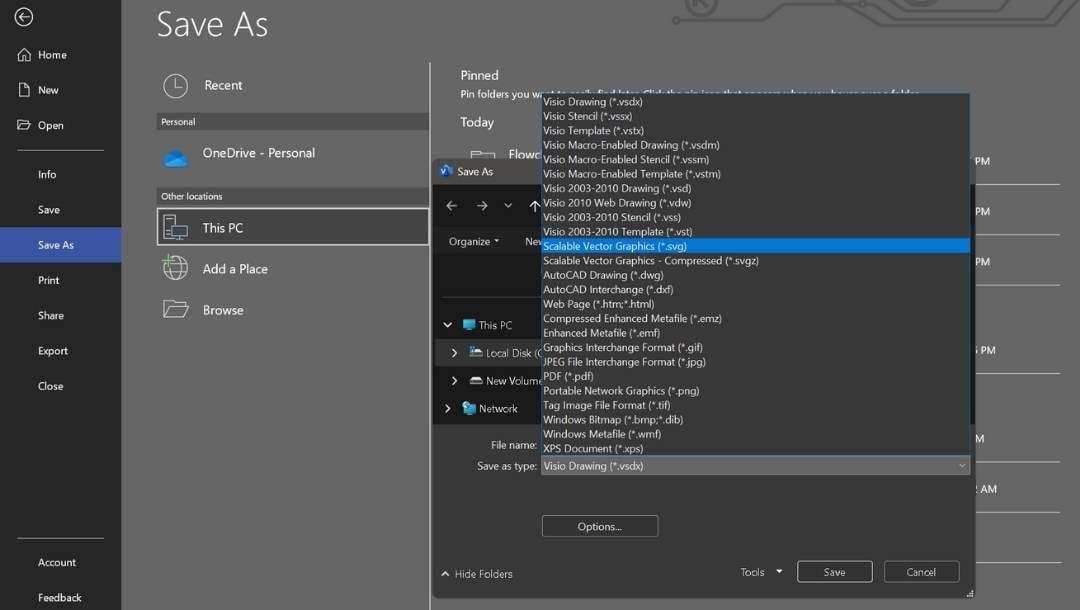Screen dimensions: 1080x610
Task: Click the Browse folder icon
Action: [x=175, y=309]
